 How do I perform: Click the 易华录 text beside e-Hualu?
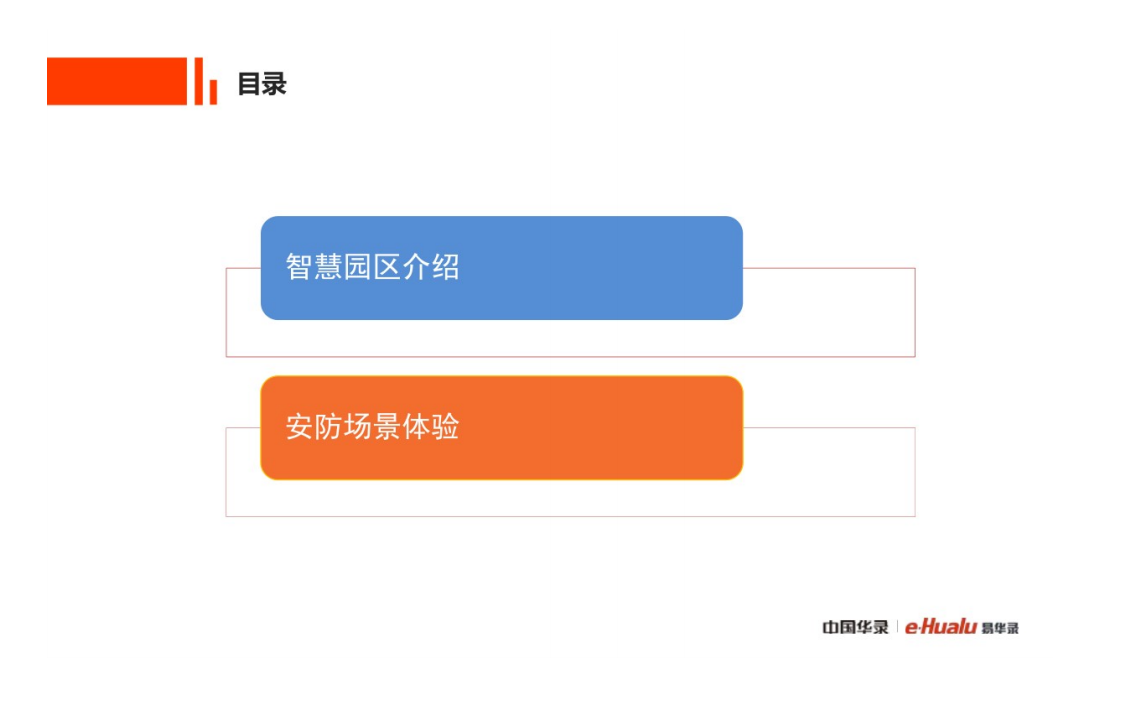1000,628
